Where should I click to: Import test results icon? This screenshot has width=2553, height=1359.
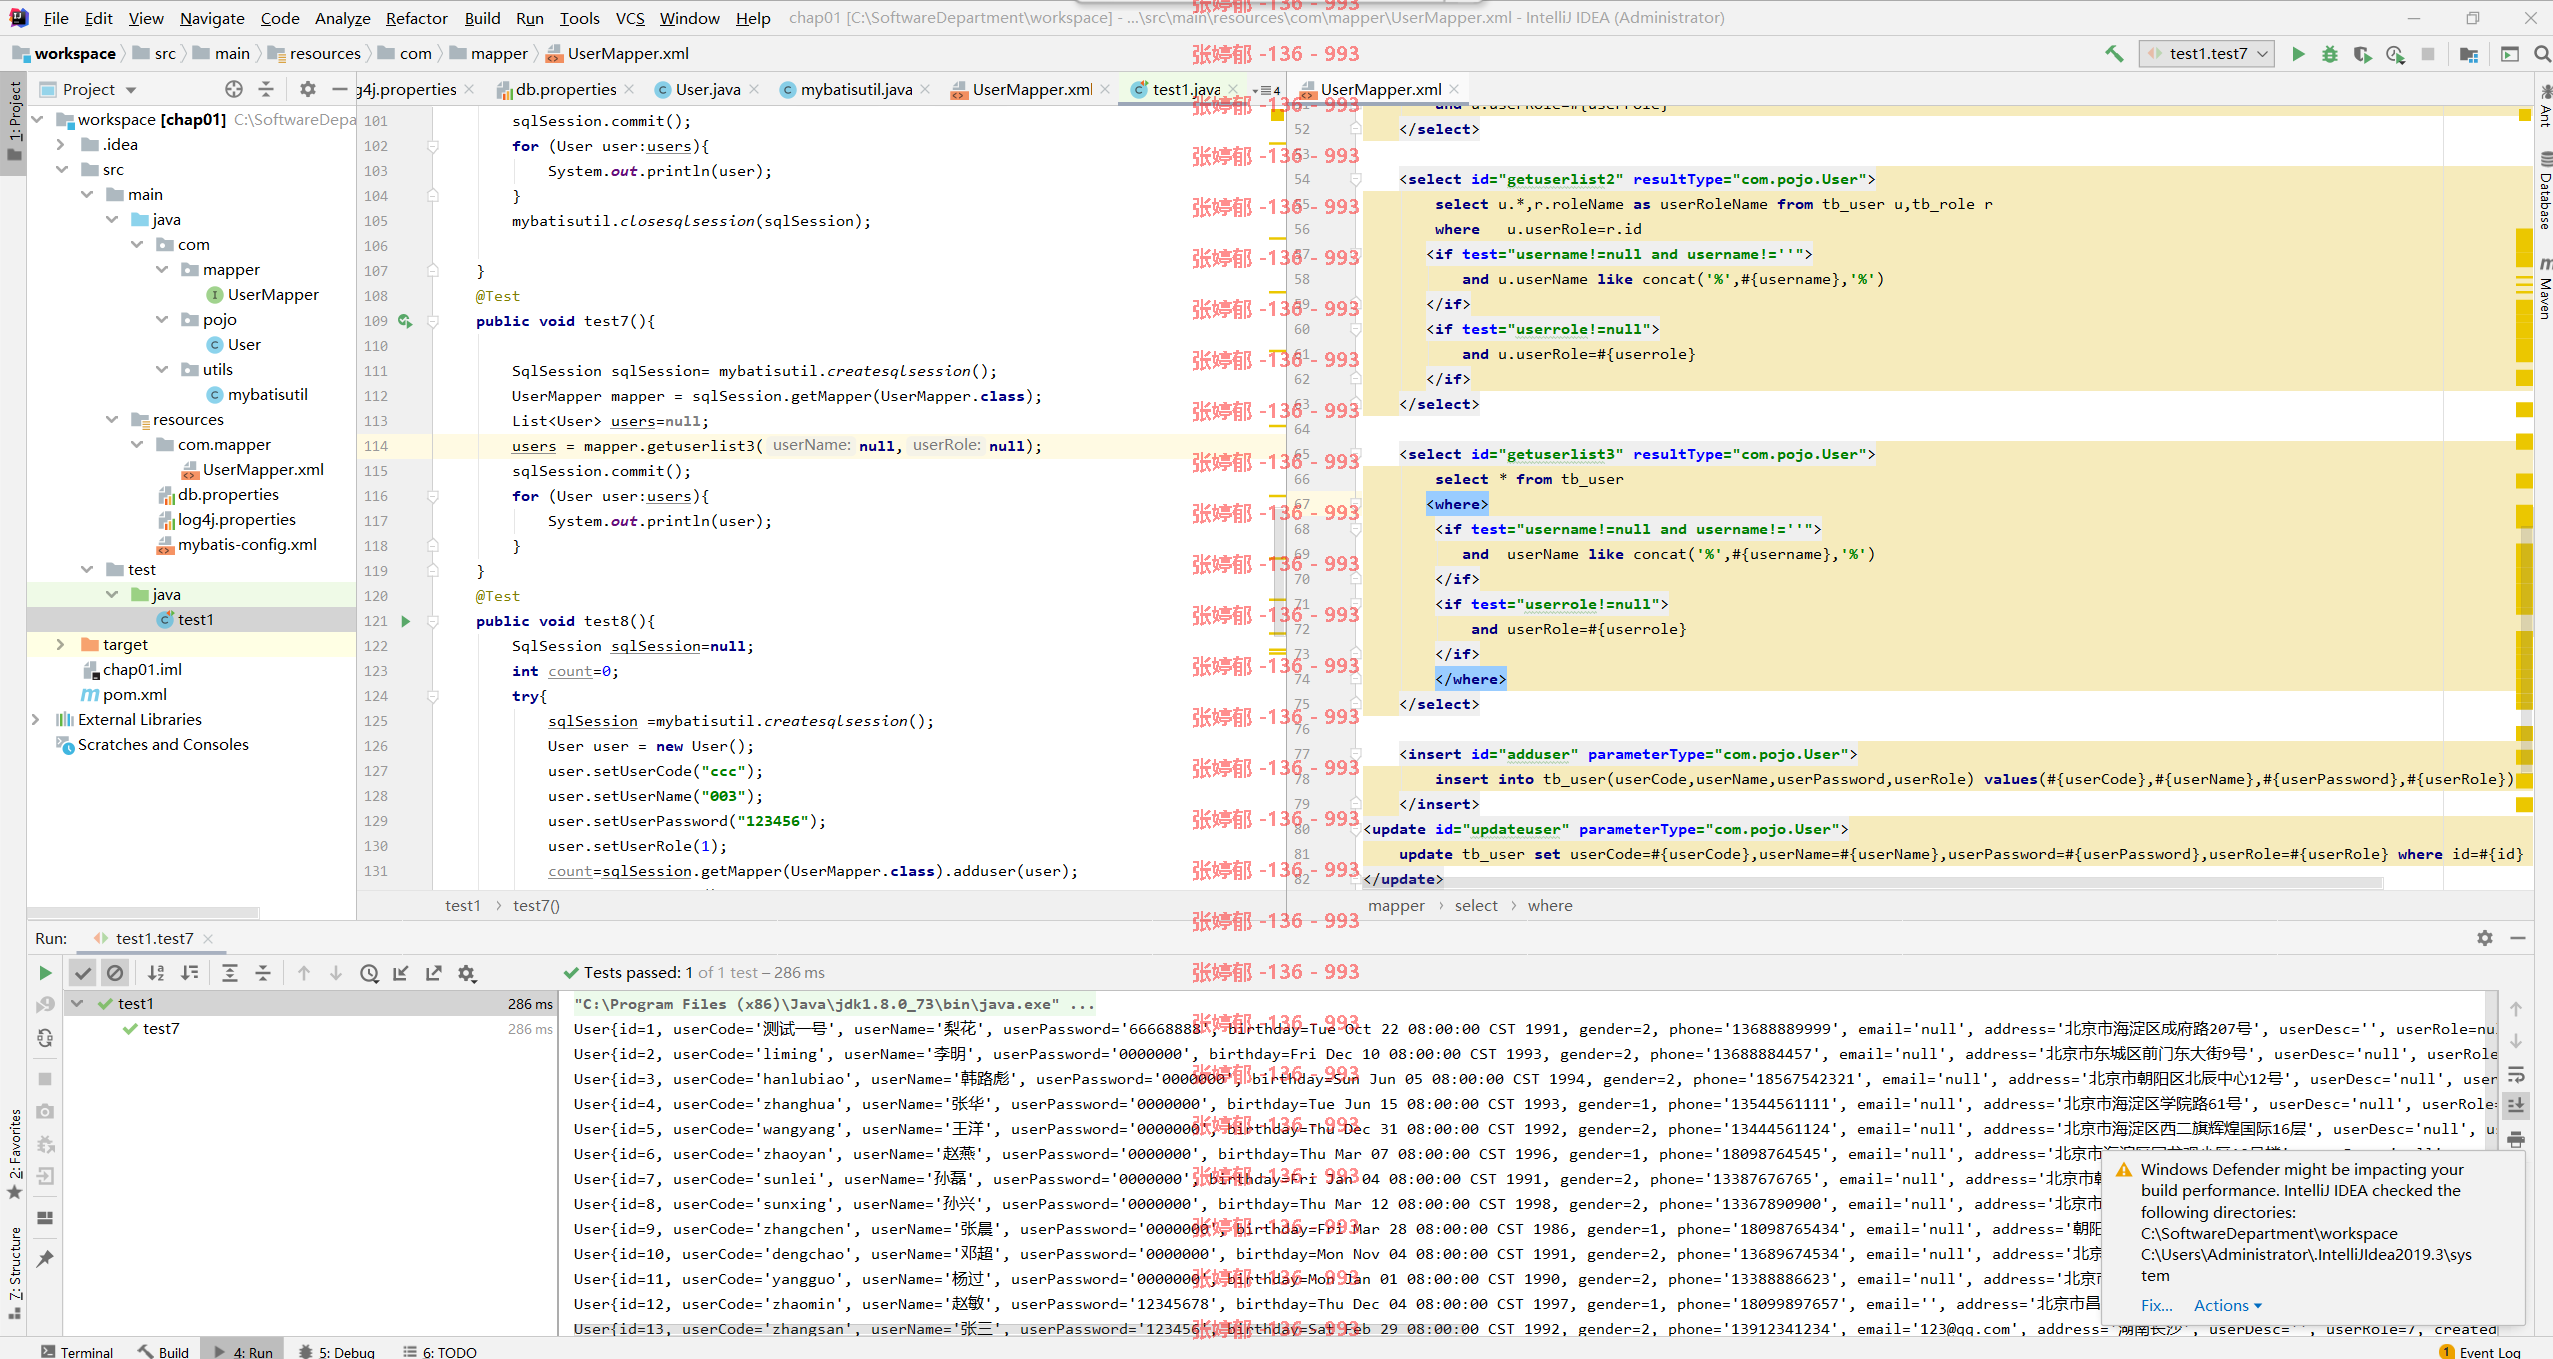401,973
